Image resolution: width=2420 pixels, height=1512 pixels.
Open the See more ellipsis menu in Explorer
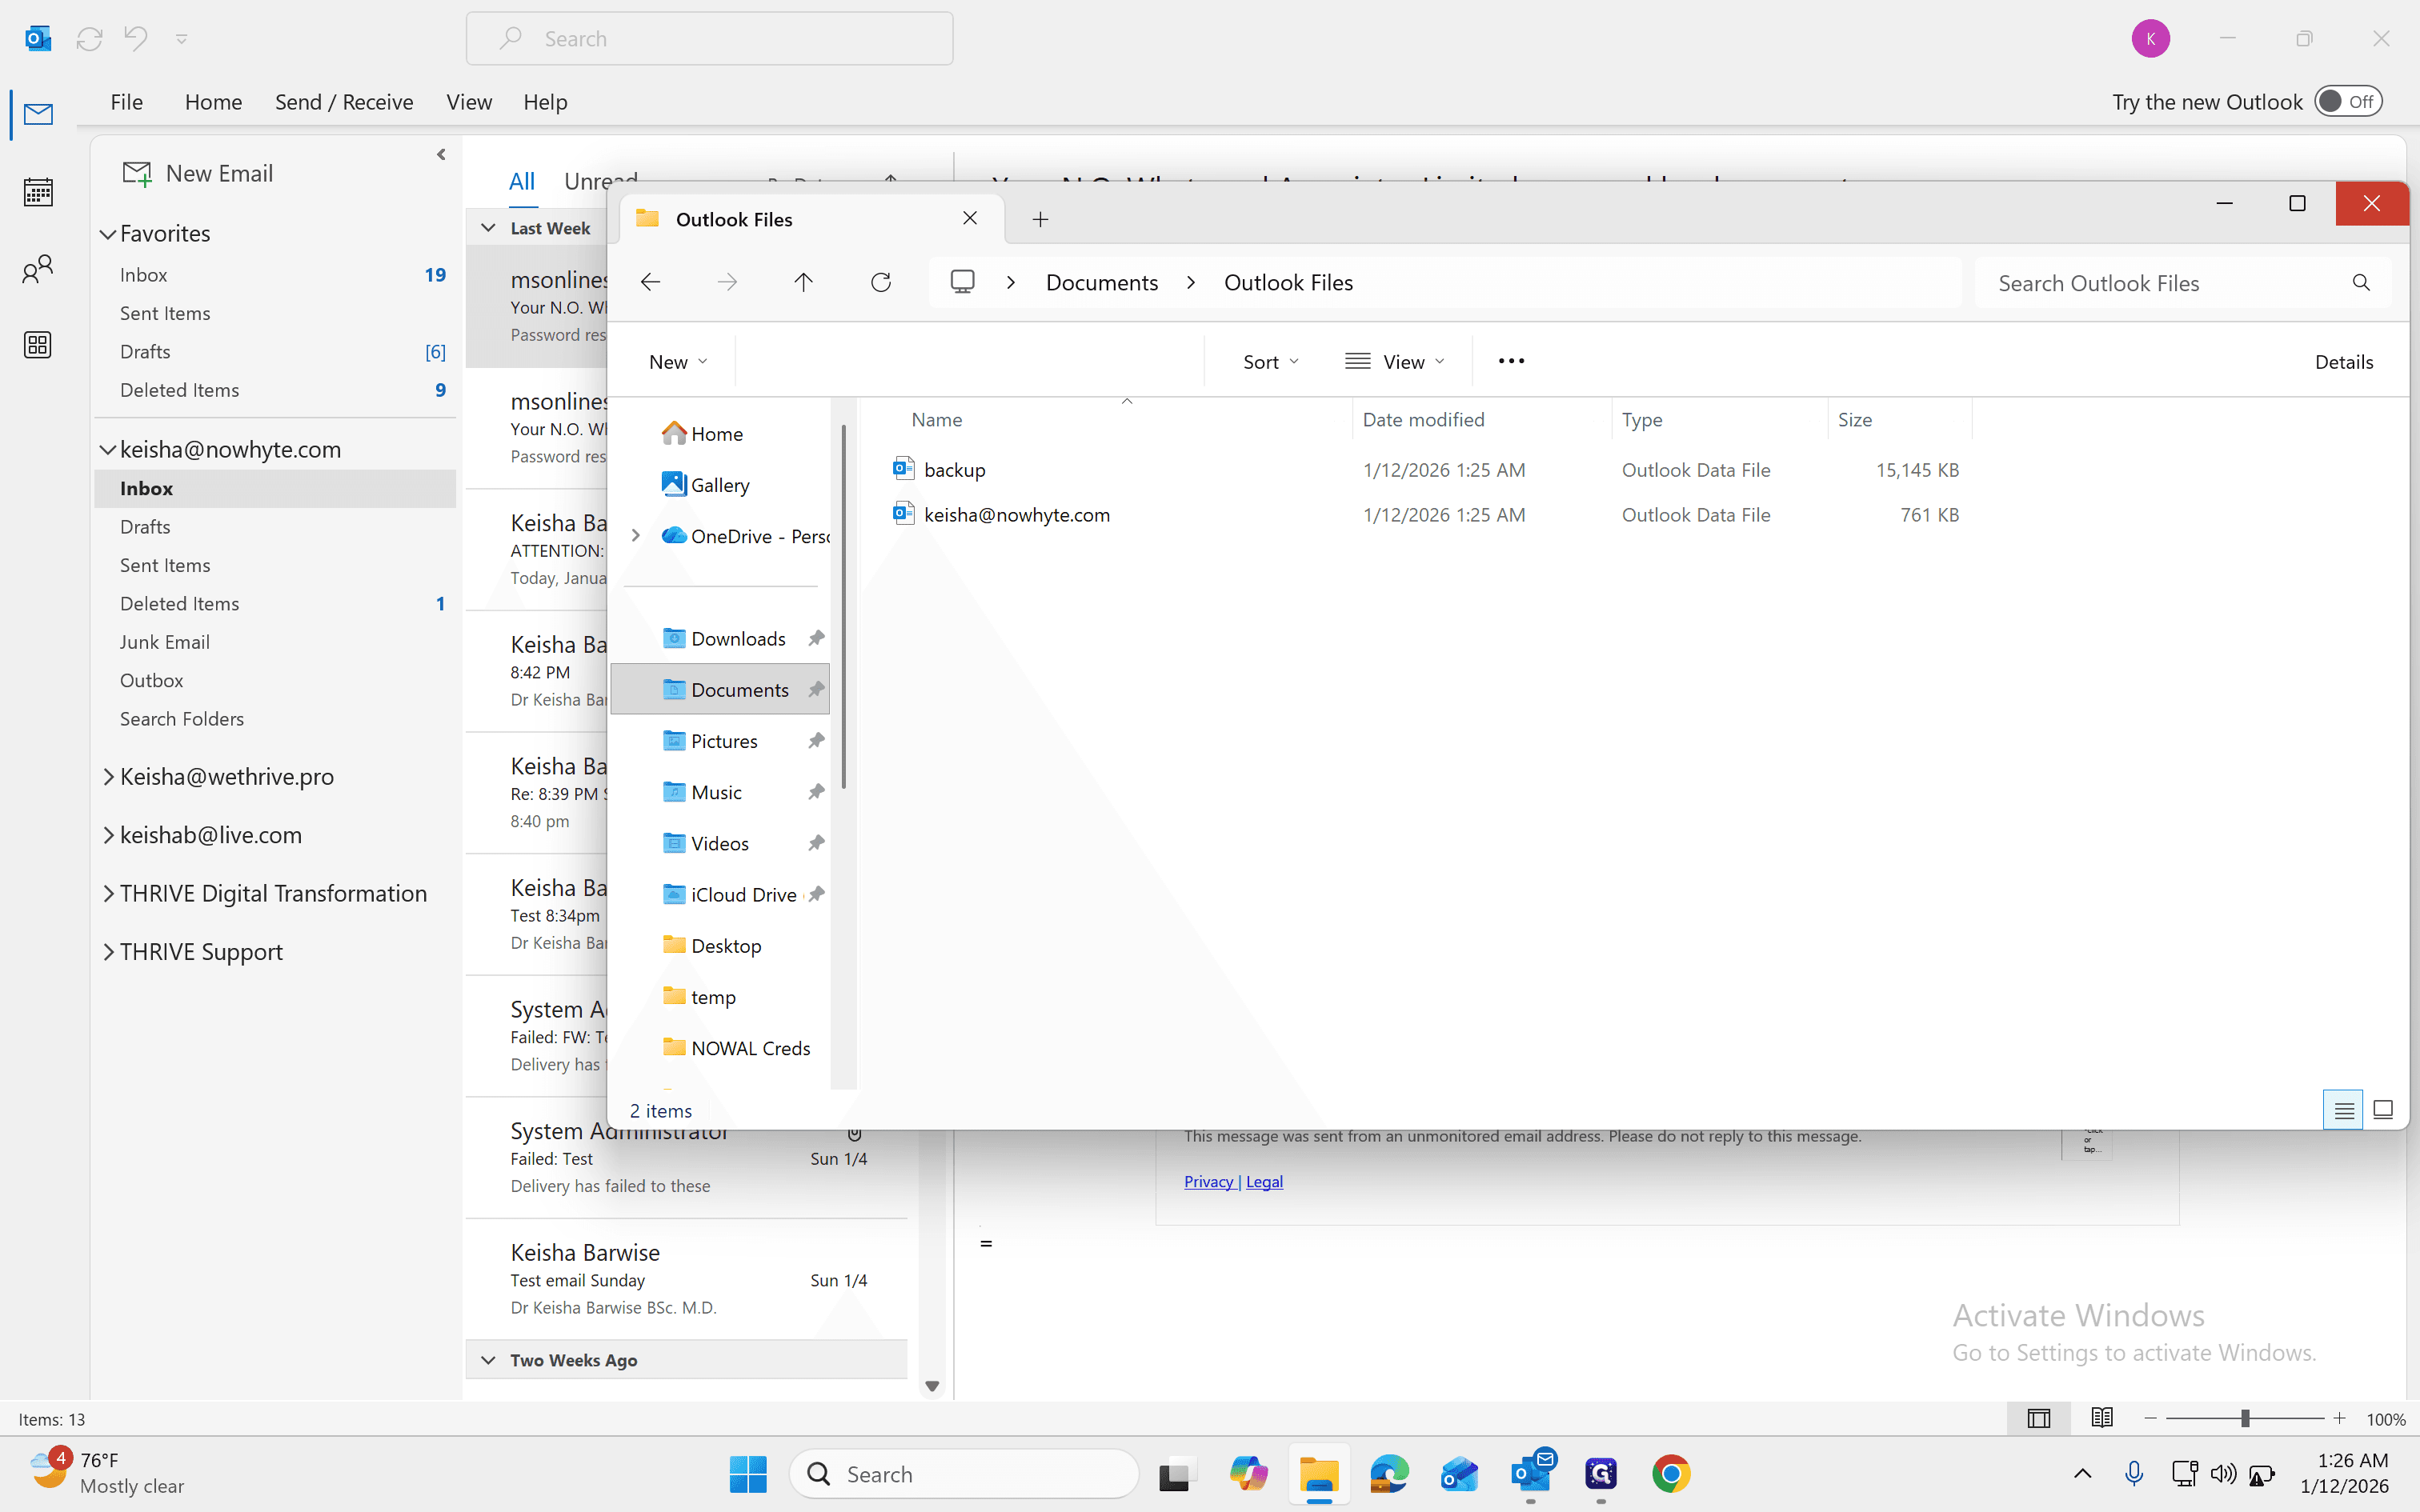(x=1511, y=361)
